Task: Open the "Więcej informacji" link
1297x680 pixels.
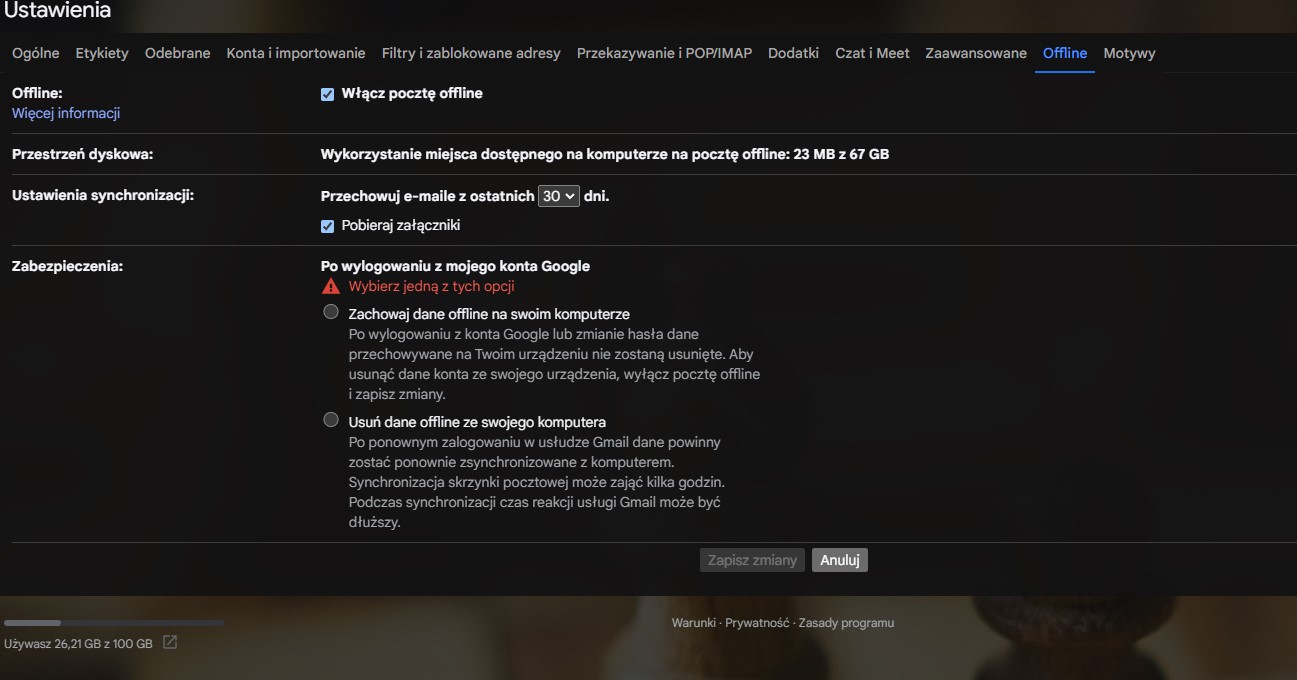Action: [x=65, y=112]
